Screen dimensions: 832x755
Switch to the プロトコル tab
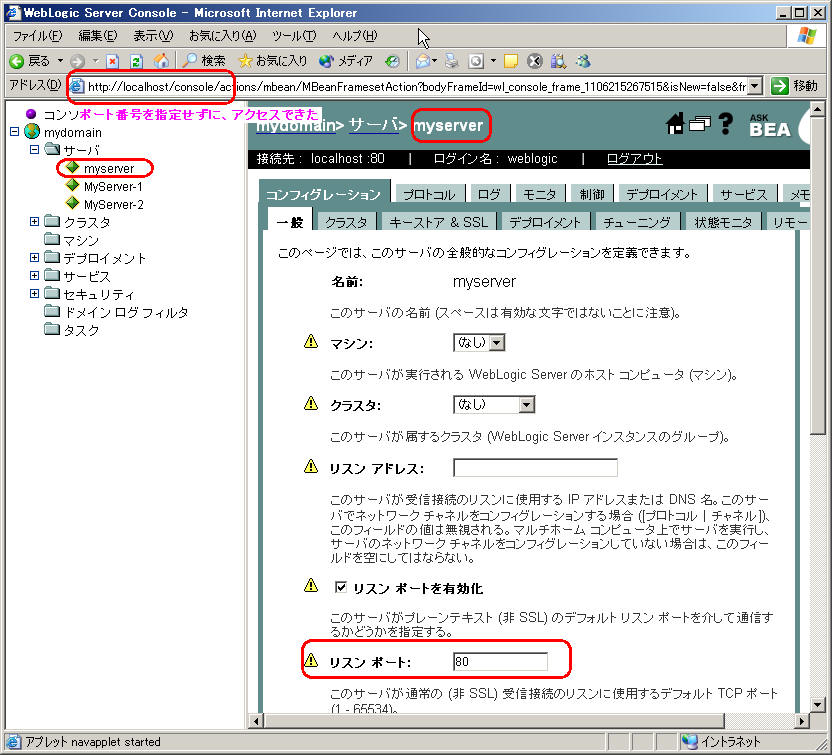pos(431,195)
